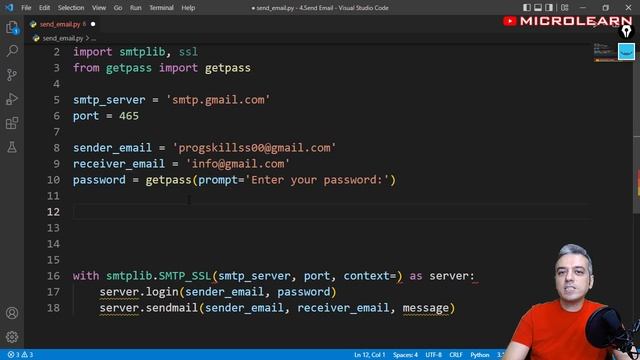Image resolution: width=640 pixels, height=360 pixels.
Task: Open the Run and Debug view
Action: tap(12, 99)
